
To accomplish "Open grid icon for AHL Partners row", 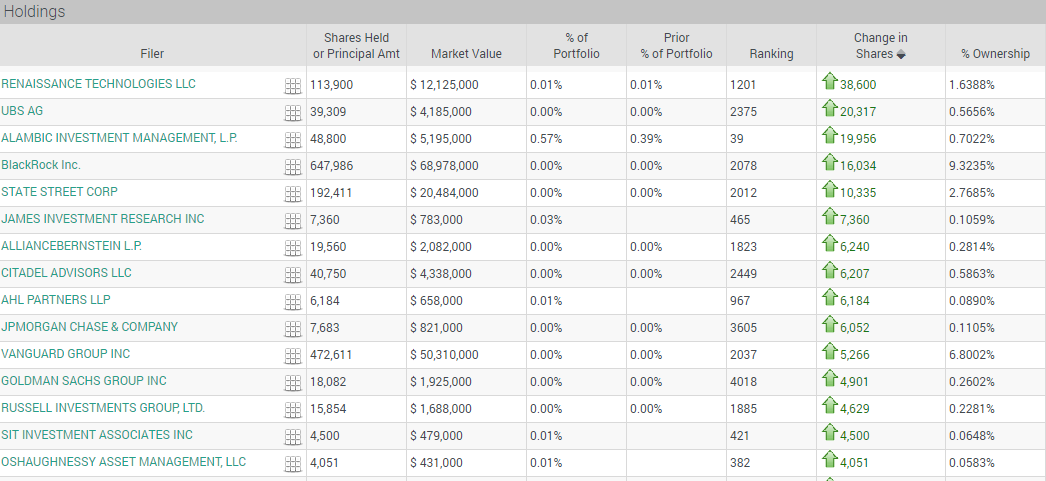I will [x=292, y=302].
